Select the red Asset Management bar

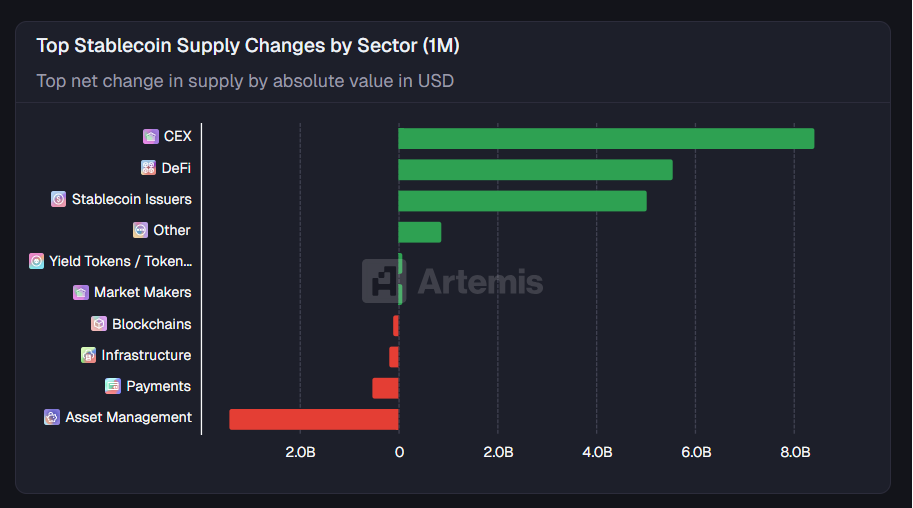314,419
